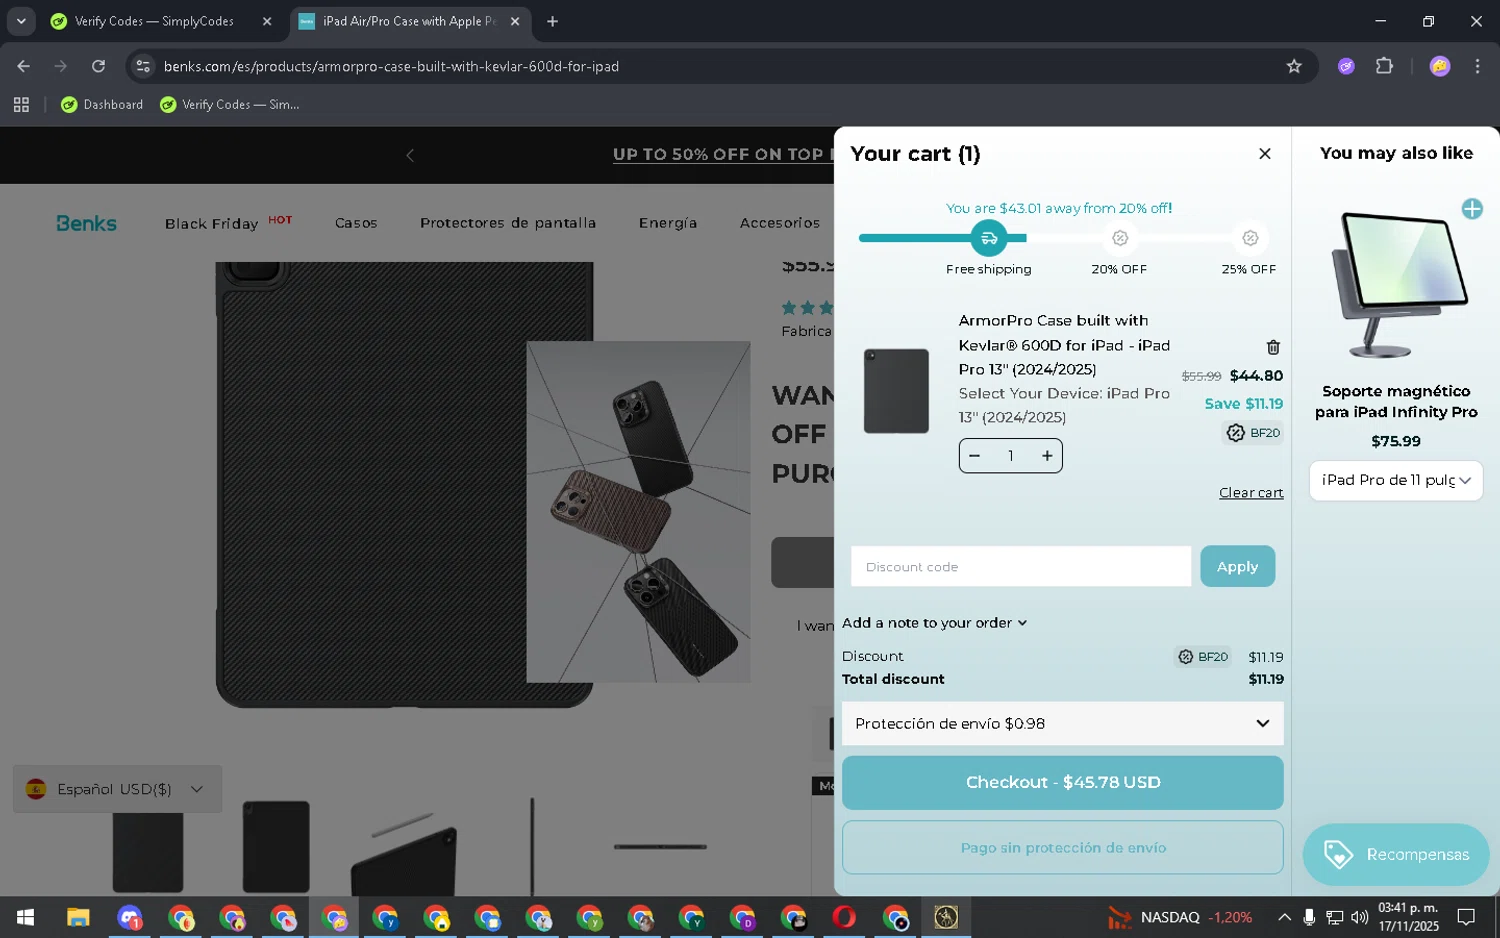Open the Protección de envío dropdown
This screenshot has height=938, width=1500.
[x=1062, y=723]
